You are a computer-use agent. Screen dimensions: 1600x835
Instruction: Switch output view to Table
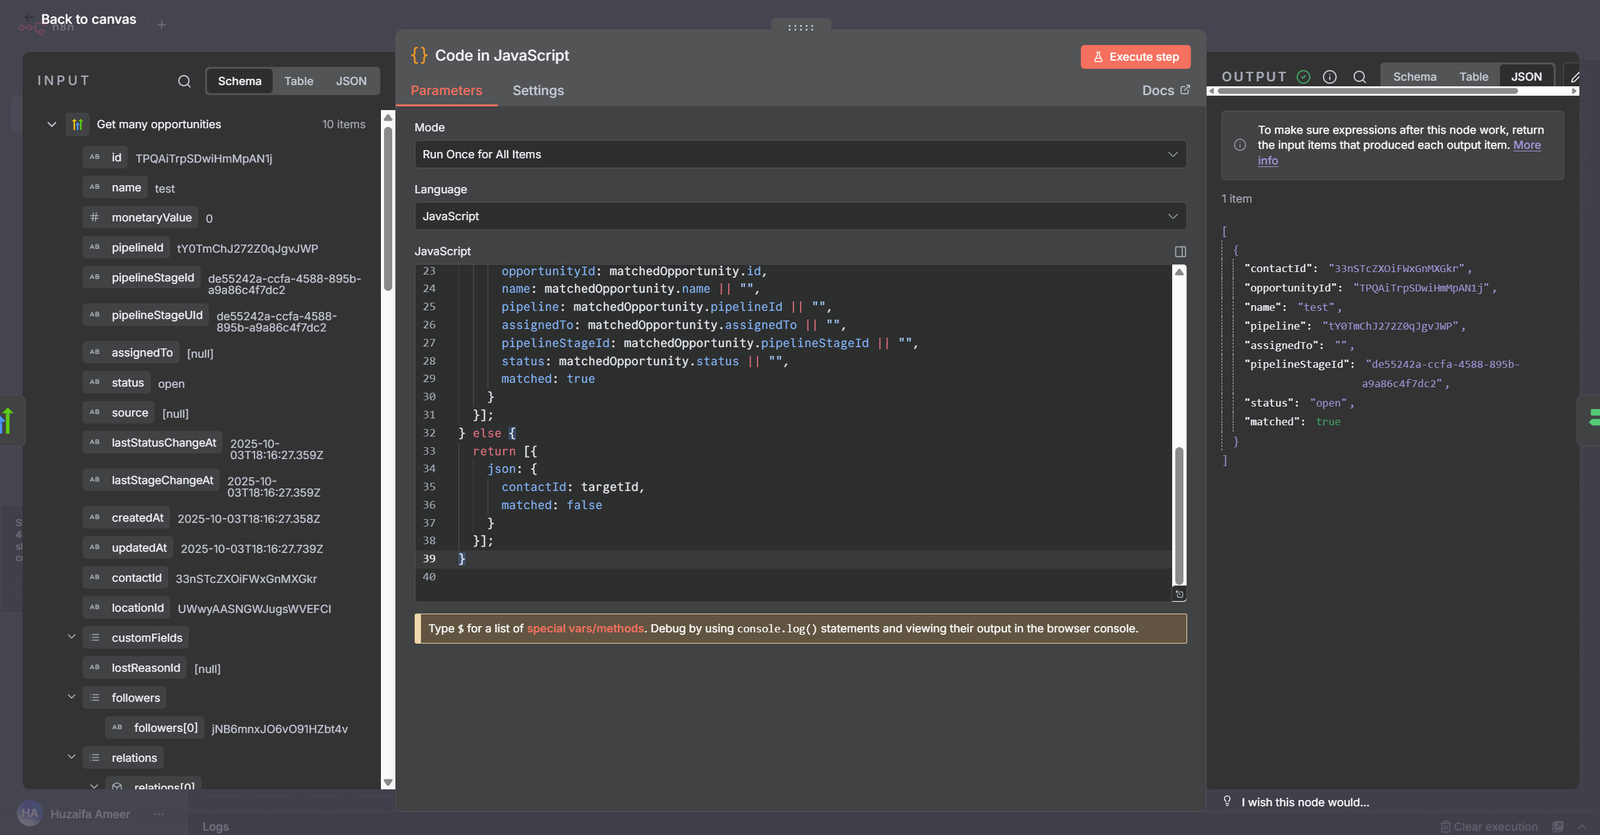[x=1473, y=77]
